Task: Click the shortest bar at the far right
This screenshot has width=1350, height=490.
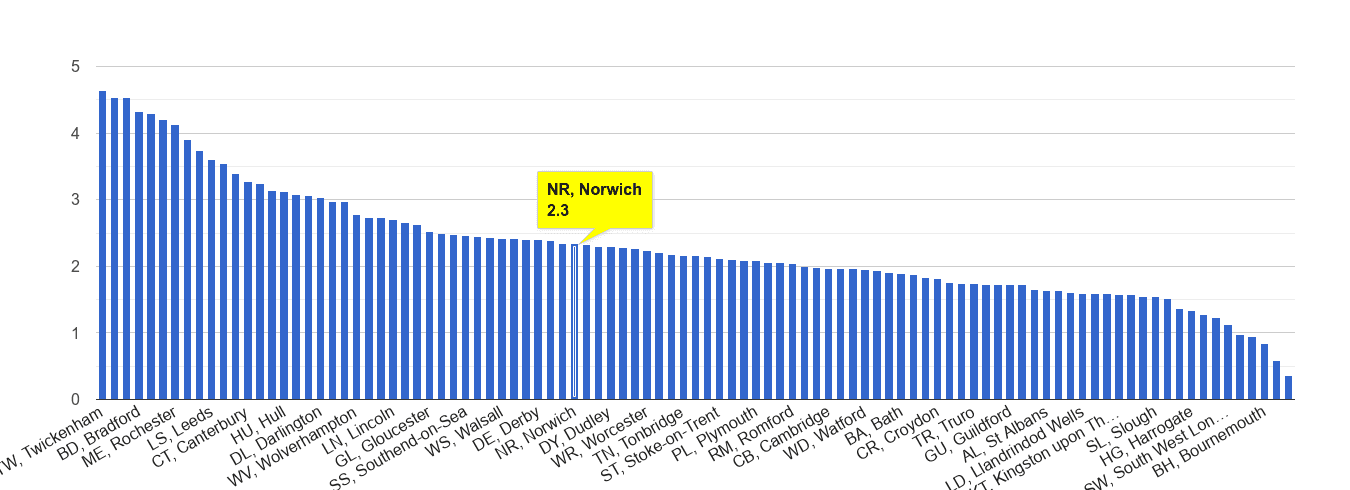Action: pos(1288,387)
